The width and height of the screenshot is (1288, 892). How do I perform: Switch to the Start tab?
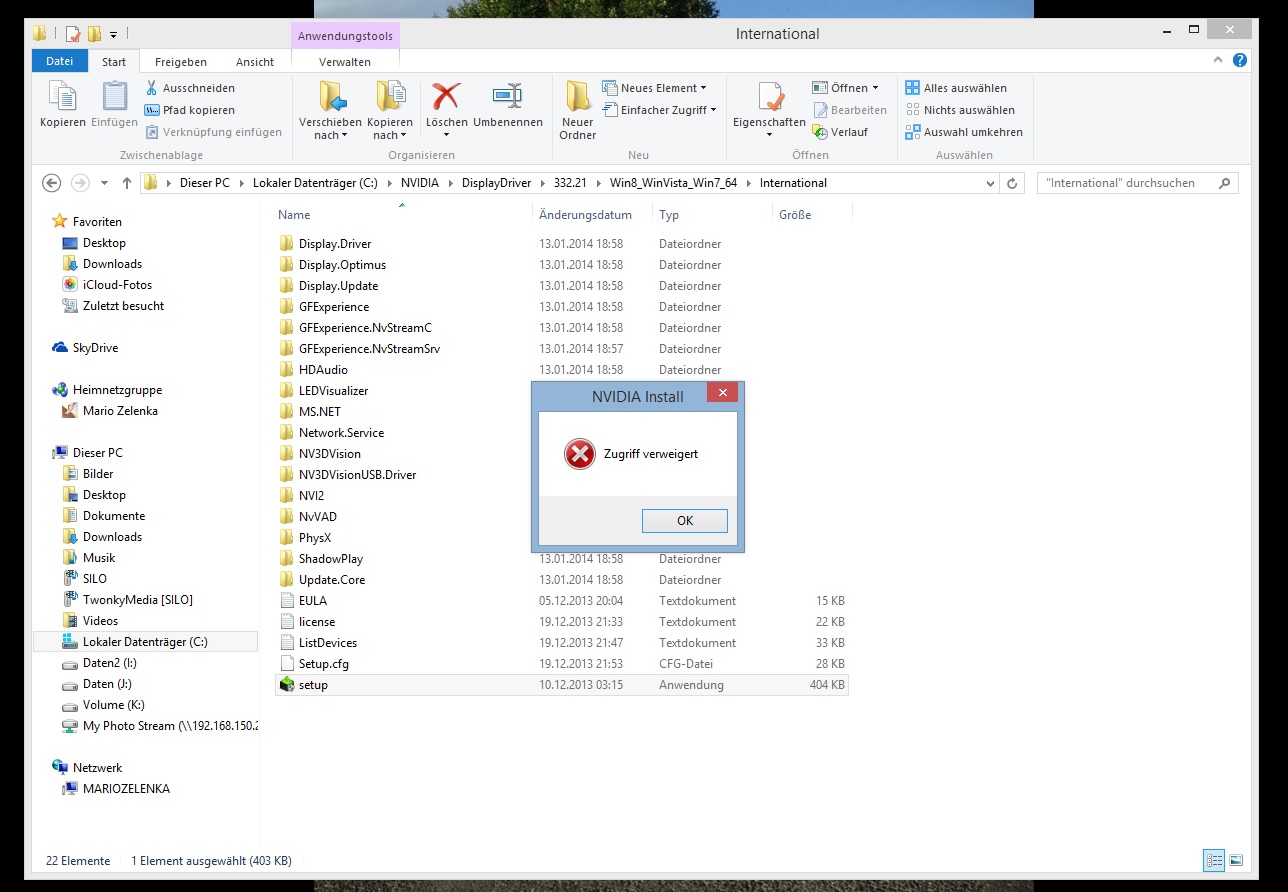(114, 61)
